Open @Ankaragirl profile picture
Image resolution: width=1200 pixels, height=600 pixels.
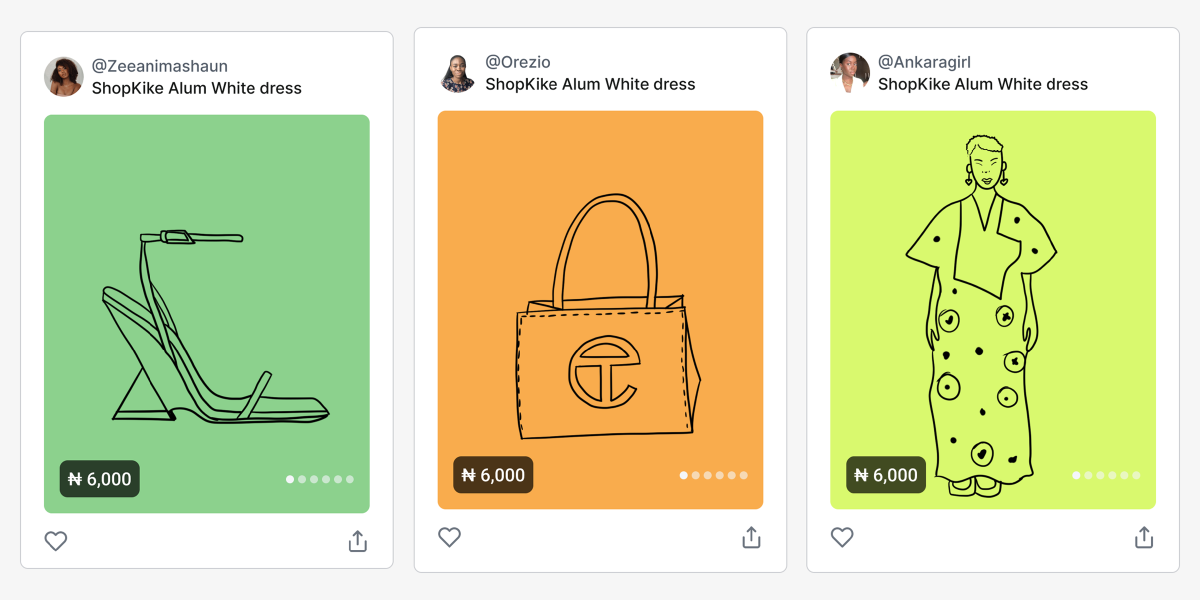click(850, 73)
